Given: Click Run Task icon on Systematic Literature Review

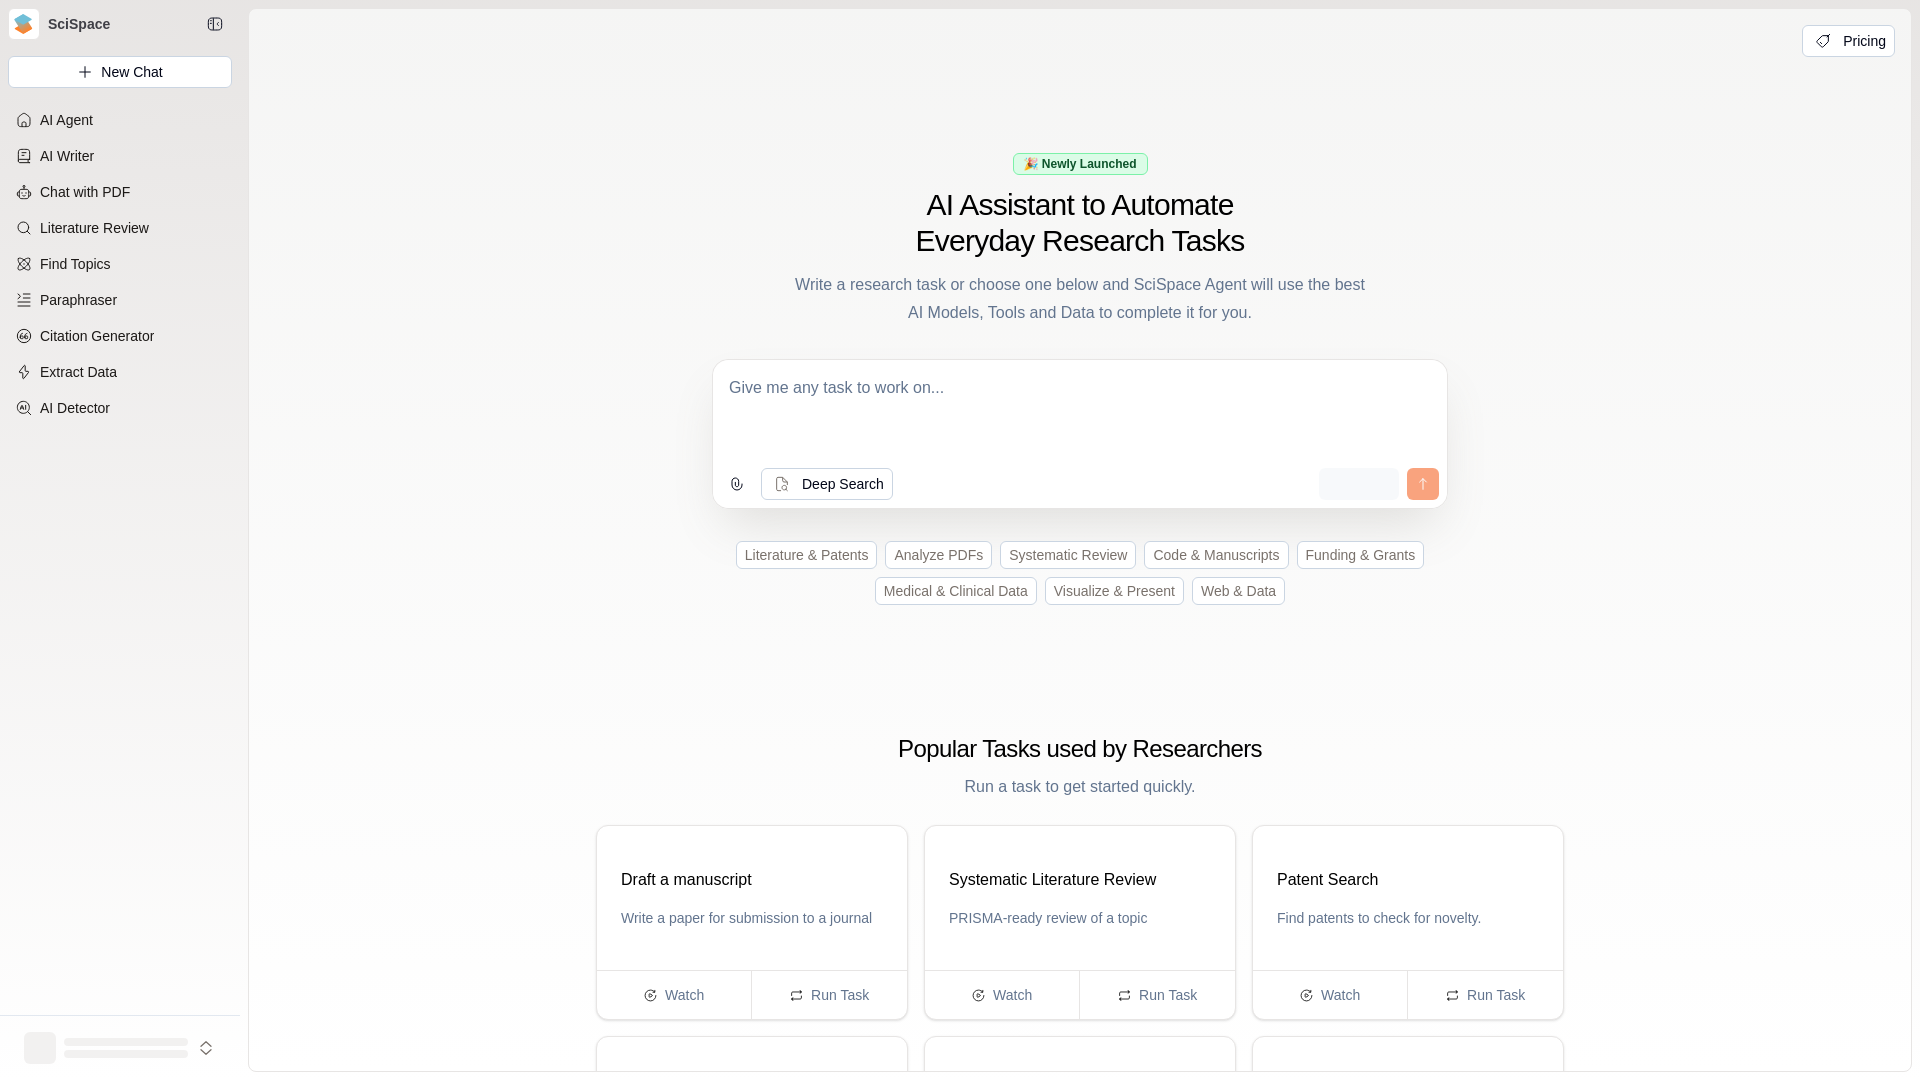Looking at the screenshot, I should tap(1124, 995).
